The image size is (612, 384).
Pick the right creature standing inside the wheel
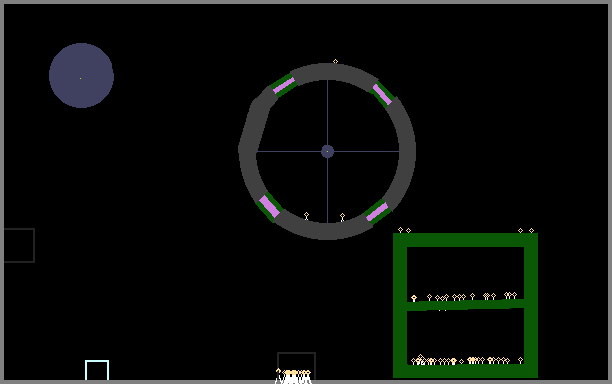coord(342,217)
